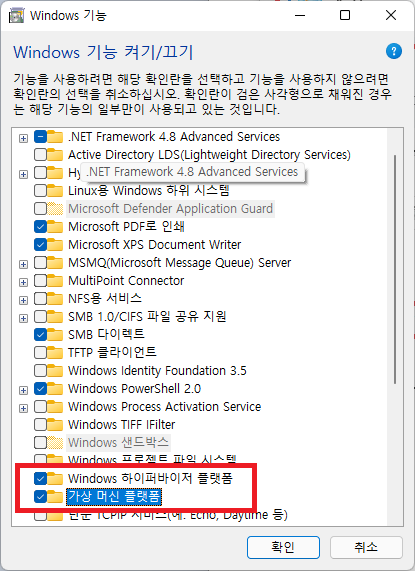Screen dimensions: 415x571
Task: Confirm with the 확인 button
Action: coord(283,547)
